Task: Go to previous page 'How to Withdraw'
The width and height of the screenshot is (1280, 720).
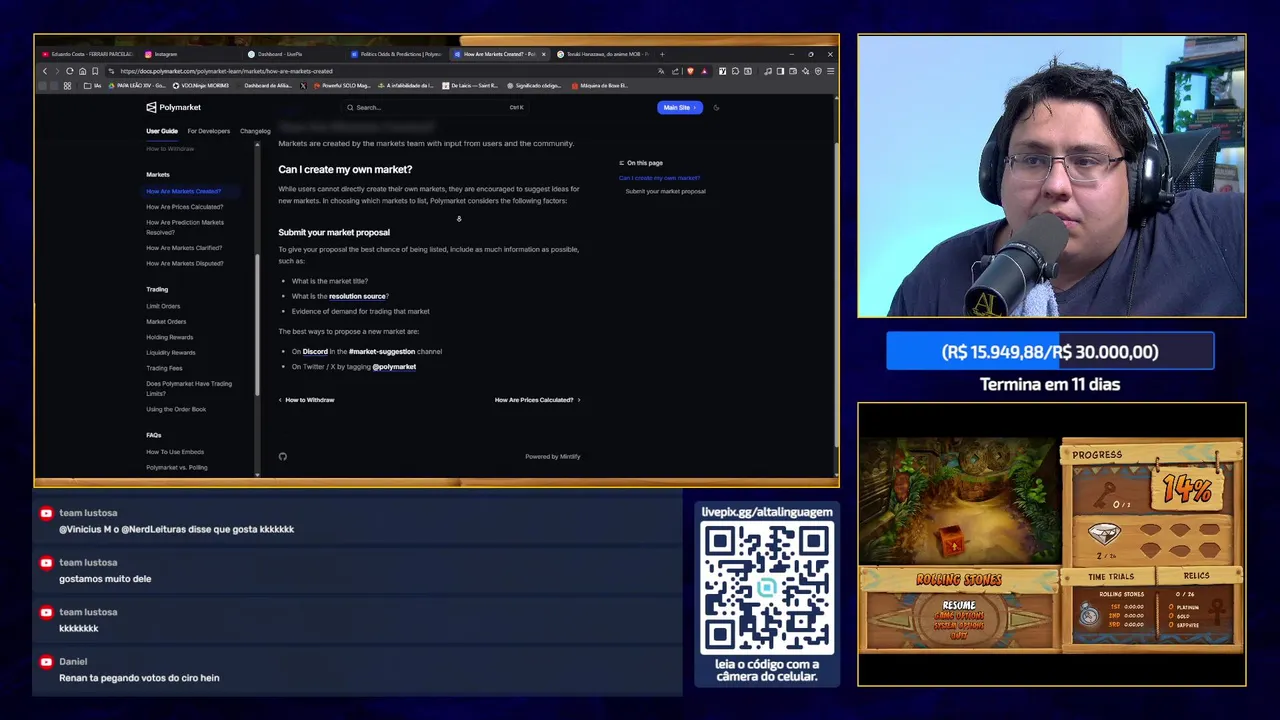Action: [x=307, y=400]
